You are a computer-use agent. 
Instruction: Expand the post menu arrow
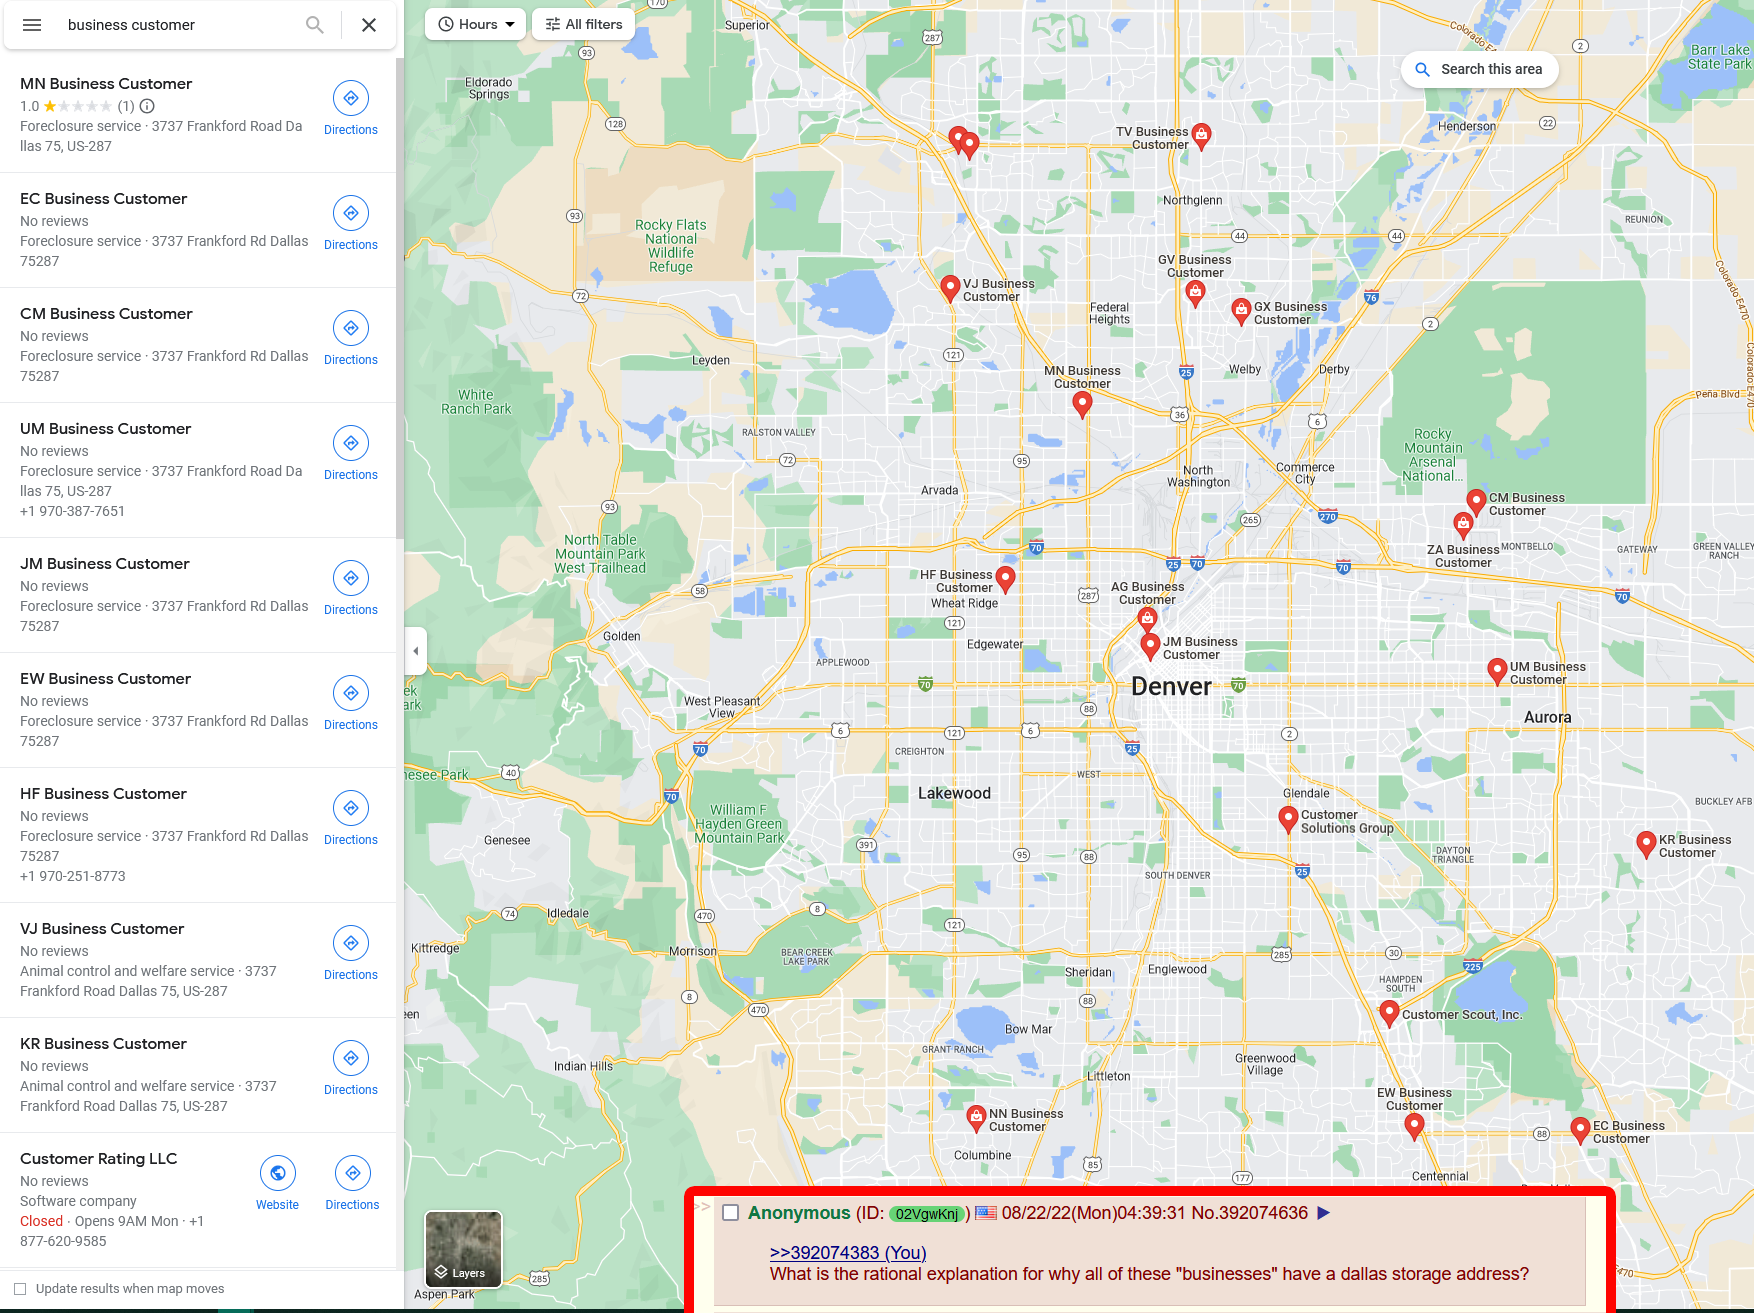click(x=1324, y=1213)
